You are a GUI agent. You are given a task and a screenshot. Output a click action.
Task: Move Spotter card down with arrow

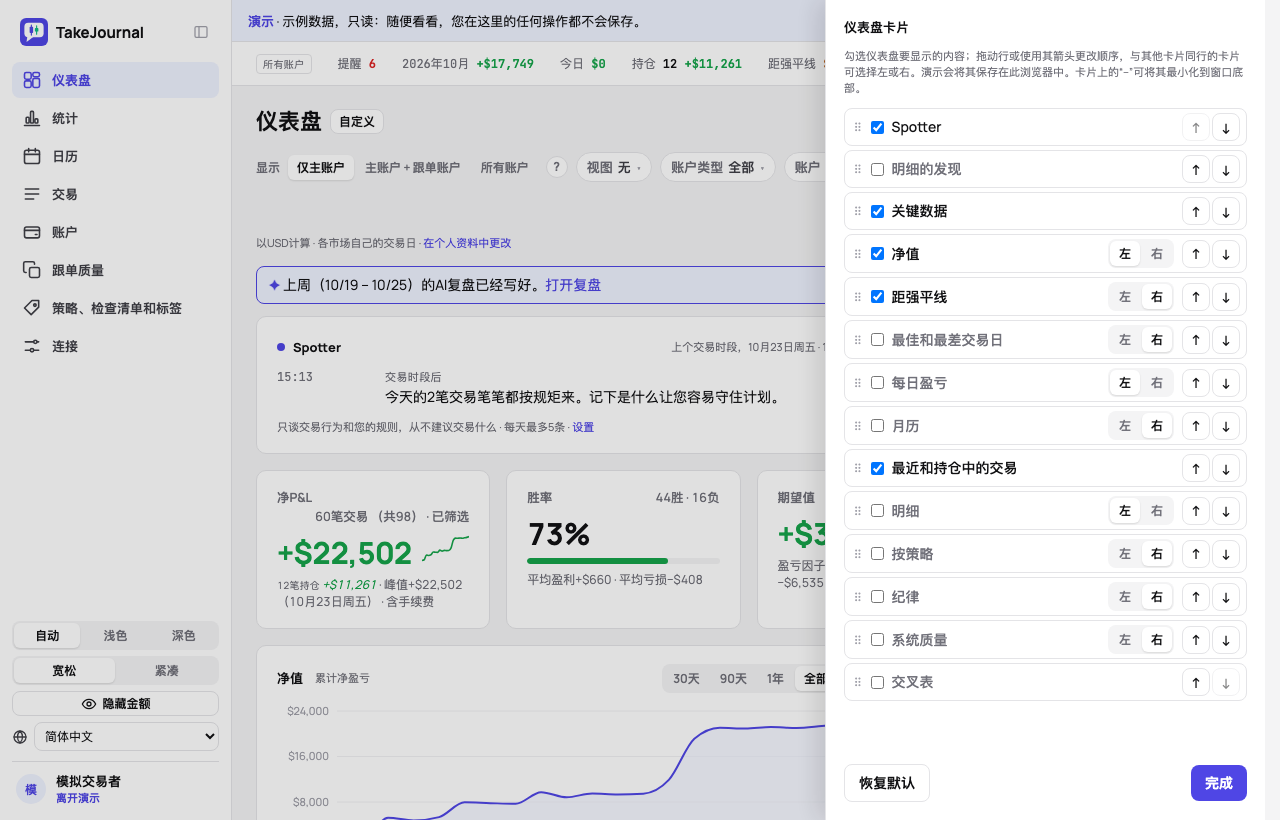click(x=1226, y=127)
